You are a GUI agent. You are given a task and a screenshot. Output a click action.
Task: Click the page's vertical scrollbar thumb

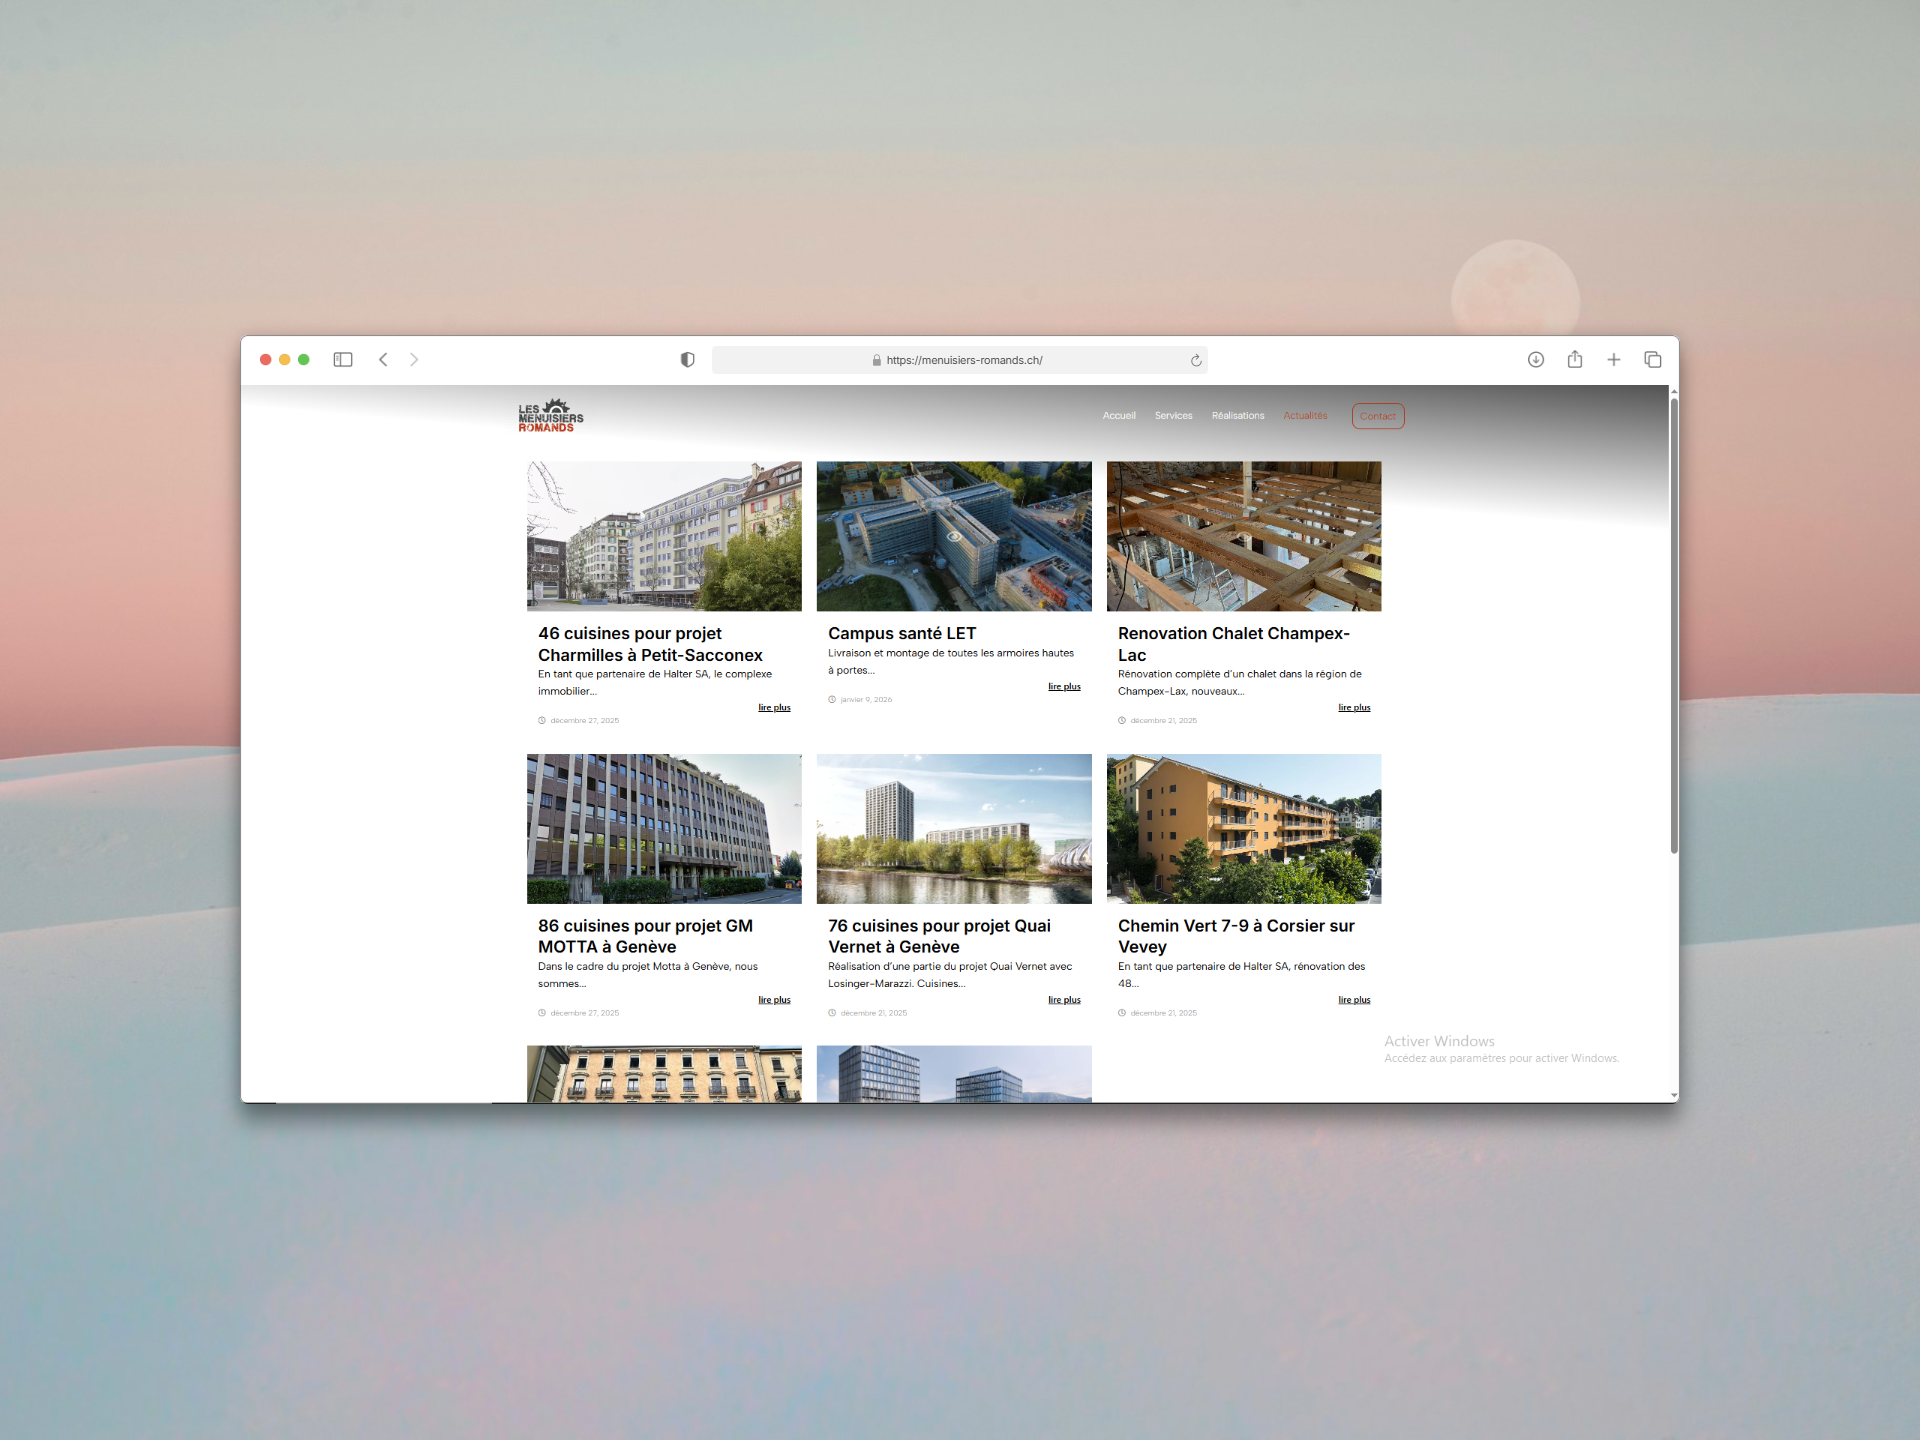click(x=1674, y=625)
